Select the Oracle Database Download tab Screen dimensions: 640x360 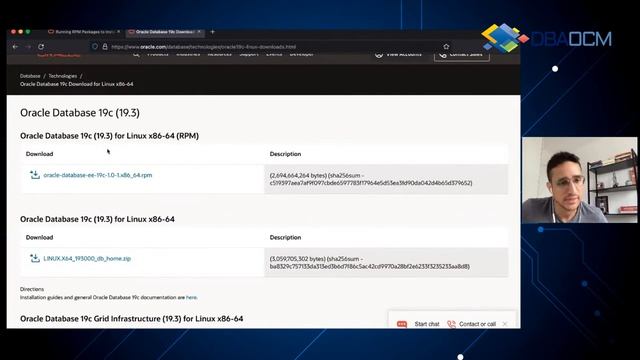click(164, 32)
